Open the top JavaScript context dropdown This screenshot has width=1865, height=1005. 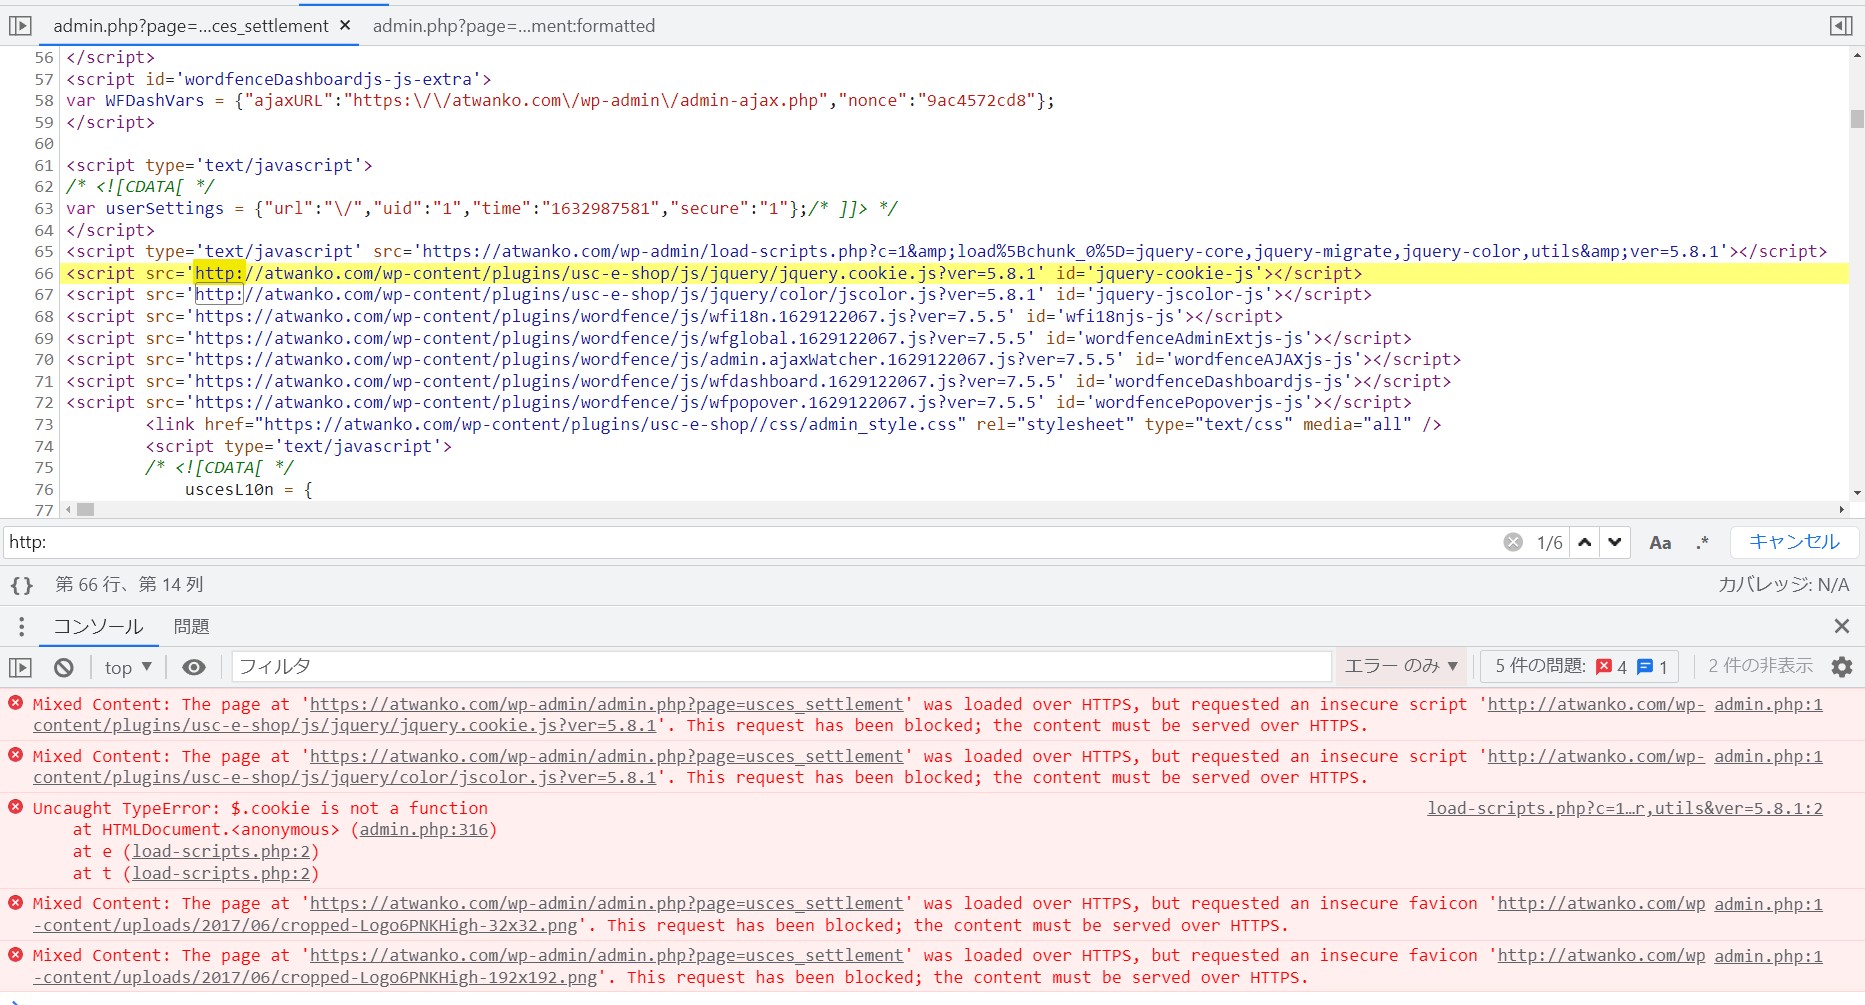(128, 667)
